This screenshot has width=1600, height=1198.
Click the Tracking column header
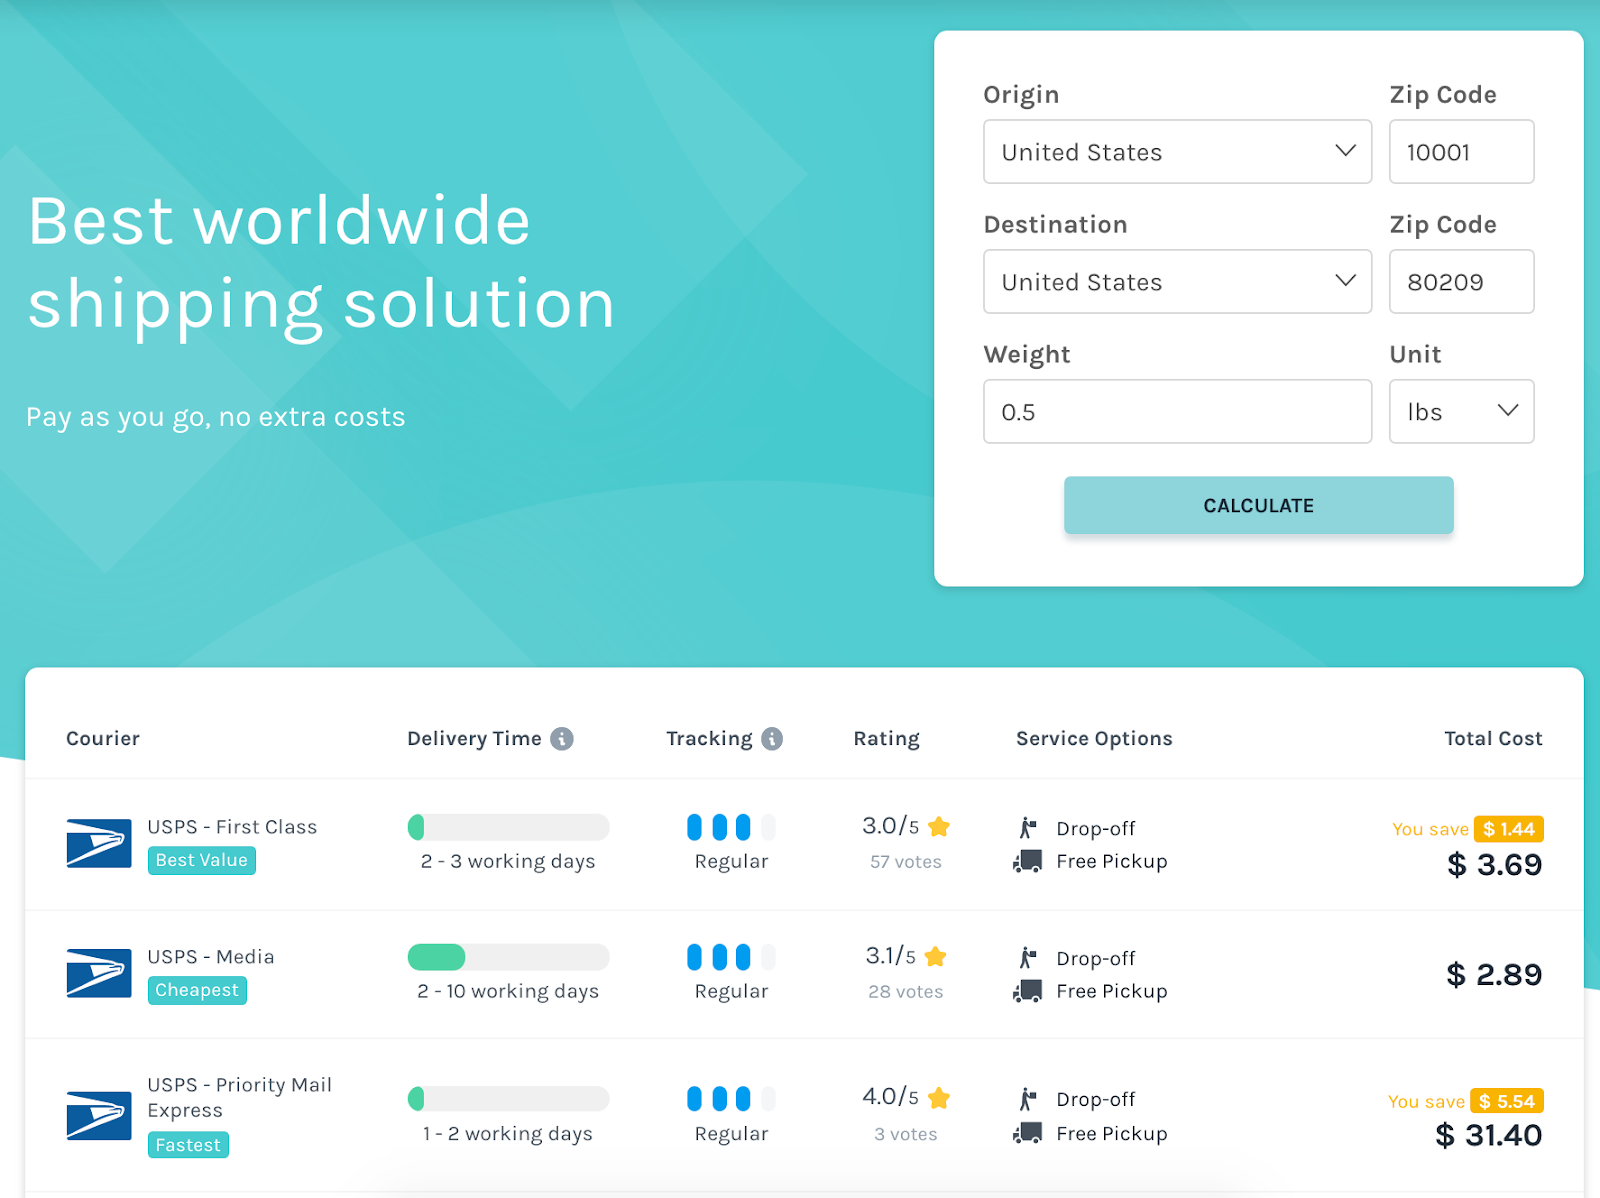tap(709, 739)
